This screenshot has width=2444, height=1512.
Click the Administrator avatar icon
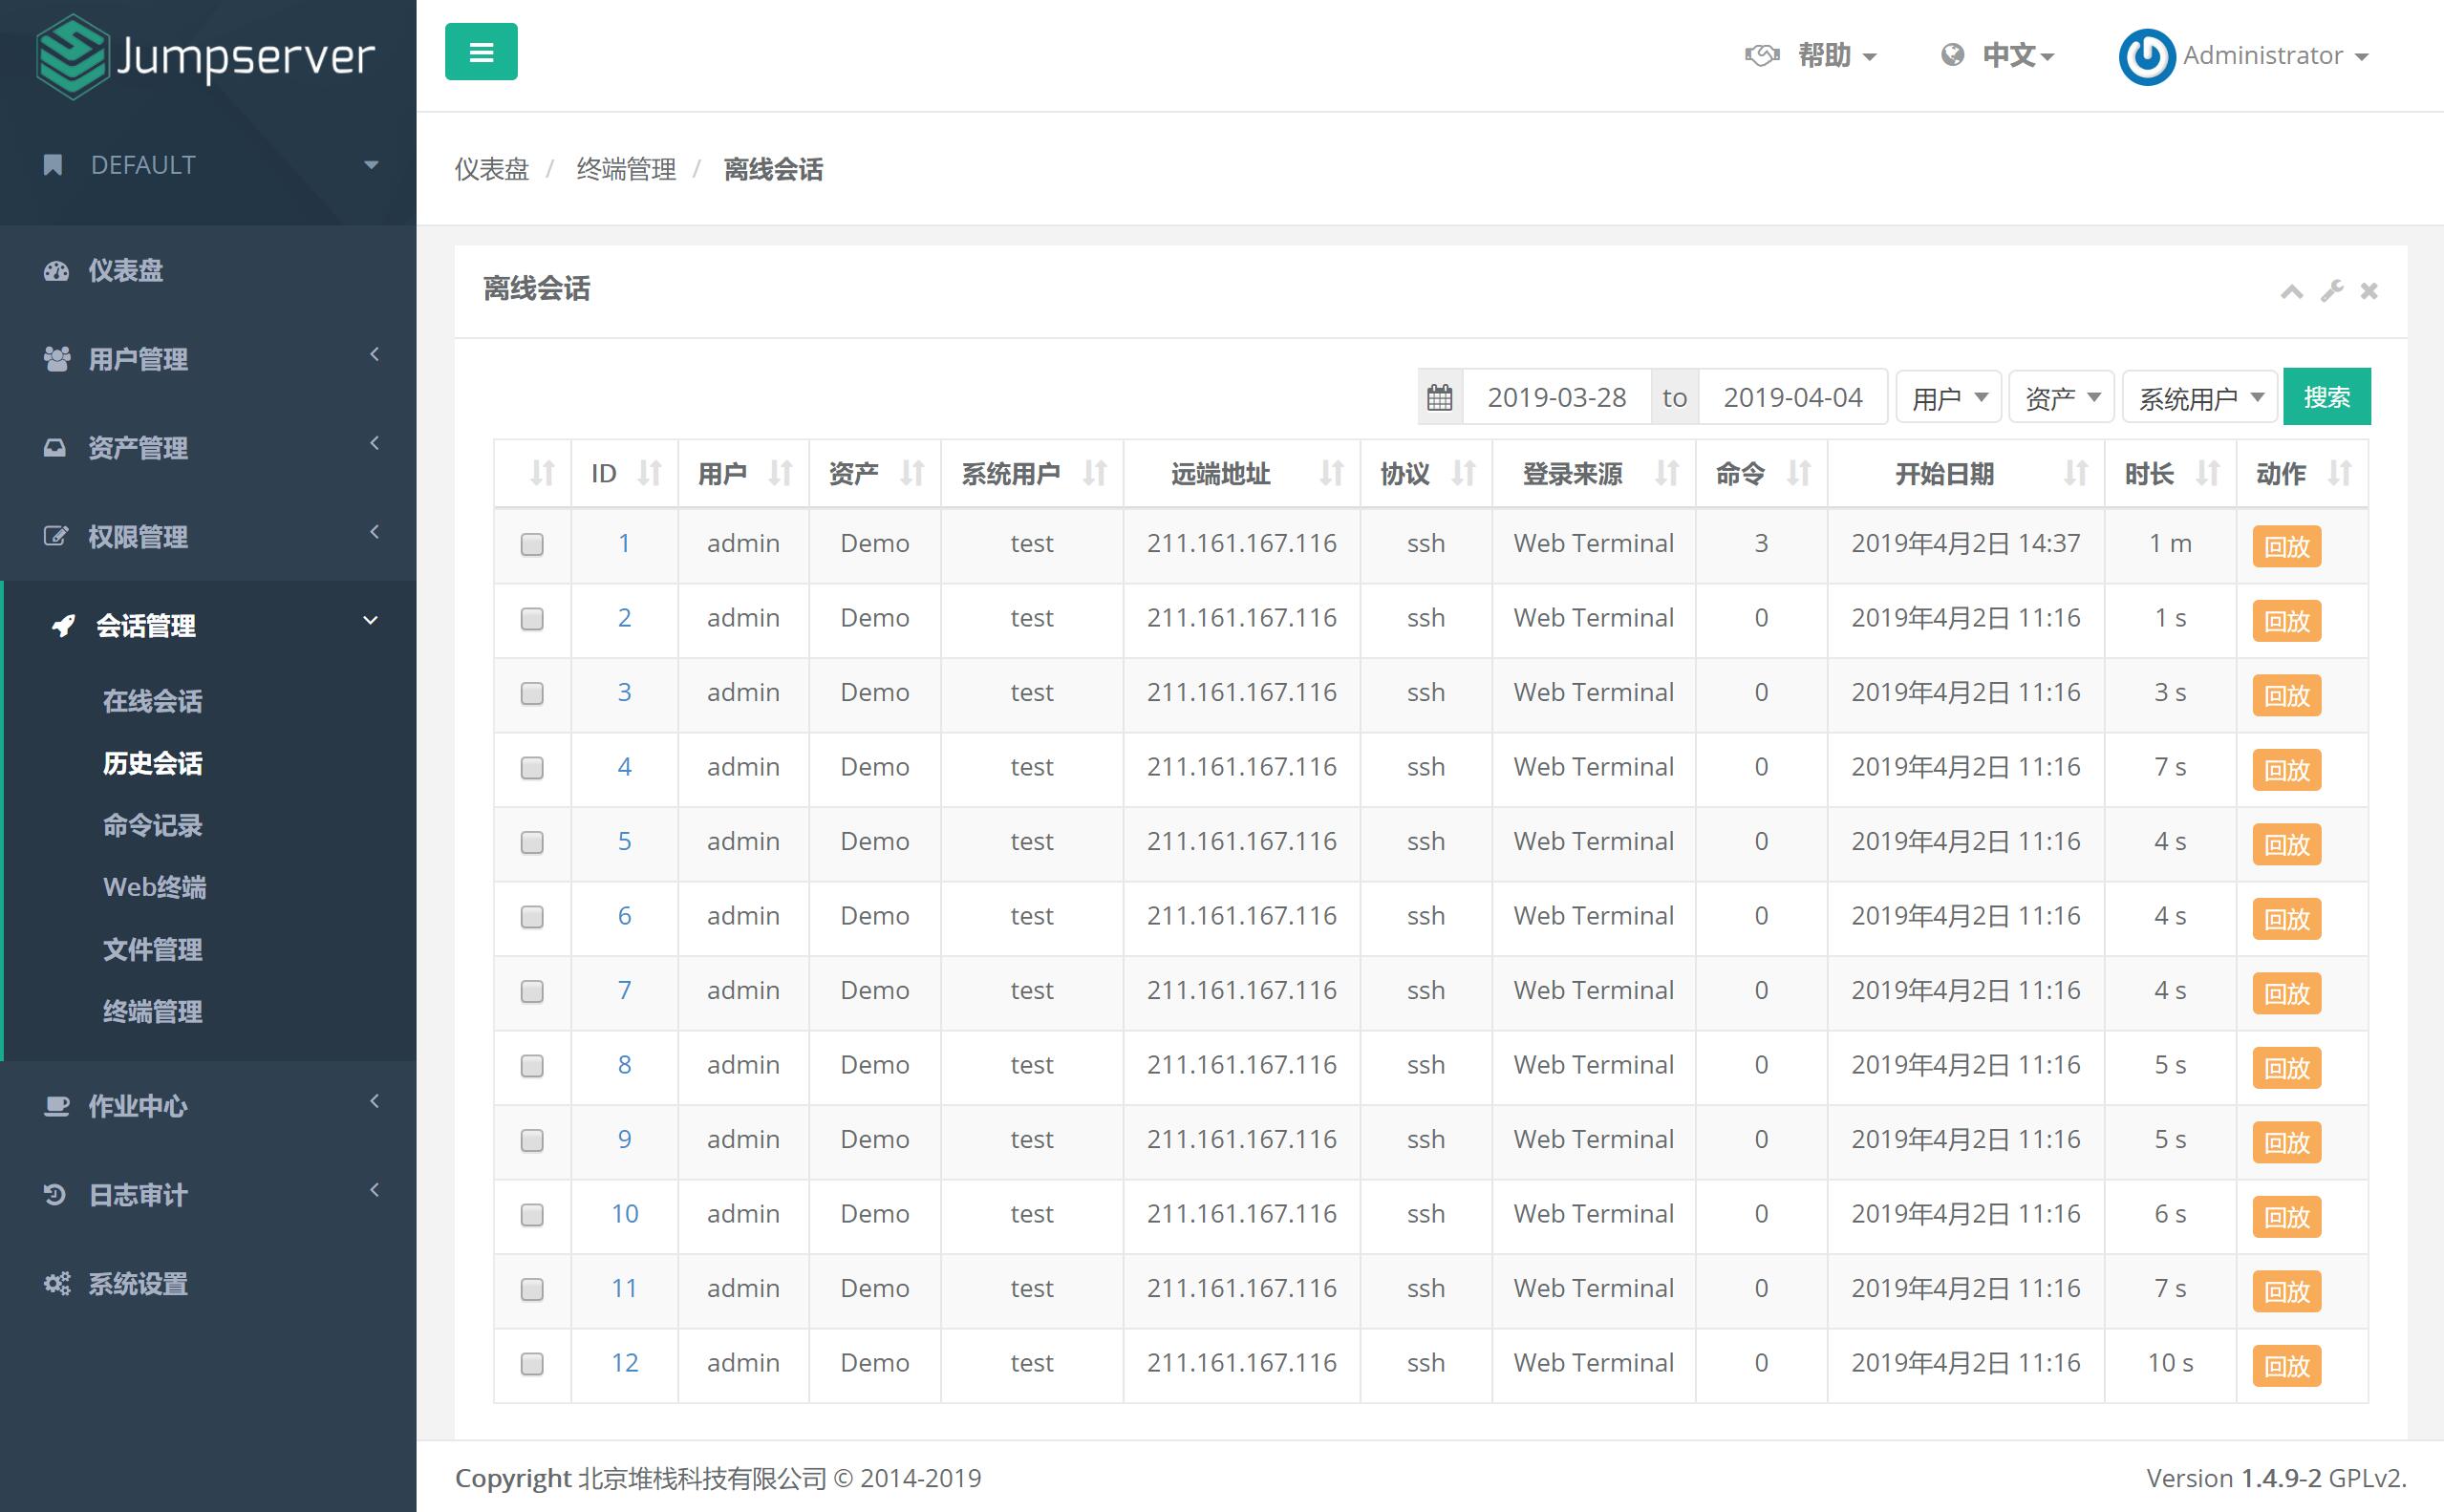(2146, 56)
